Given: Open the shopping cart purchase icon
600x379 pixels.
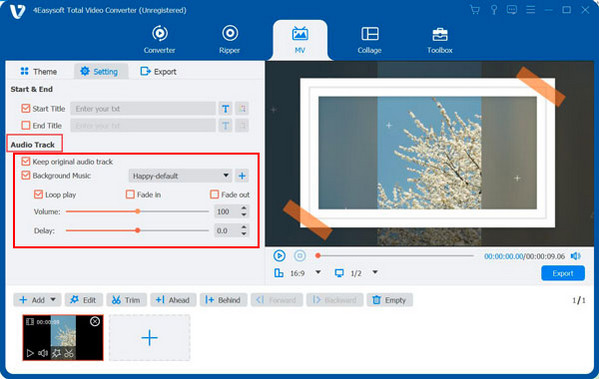Looking at the screenshot, I should 475,10.
